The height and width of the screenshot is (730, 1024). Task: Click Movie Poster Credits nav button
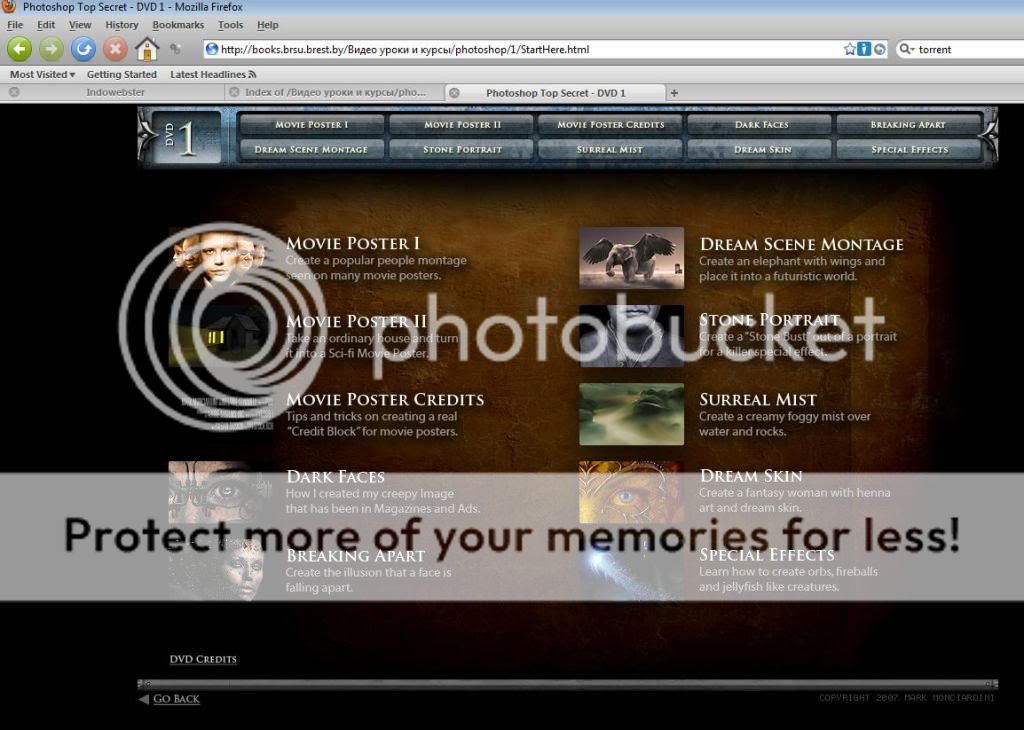pyautogui.click(x=611, y=125)
